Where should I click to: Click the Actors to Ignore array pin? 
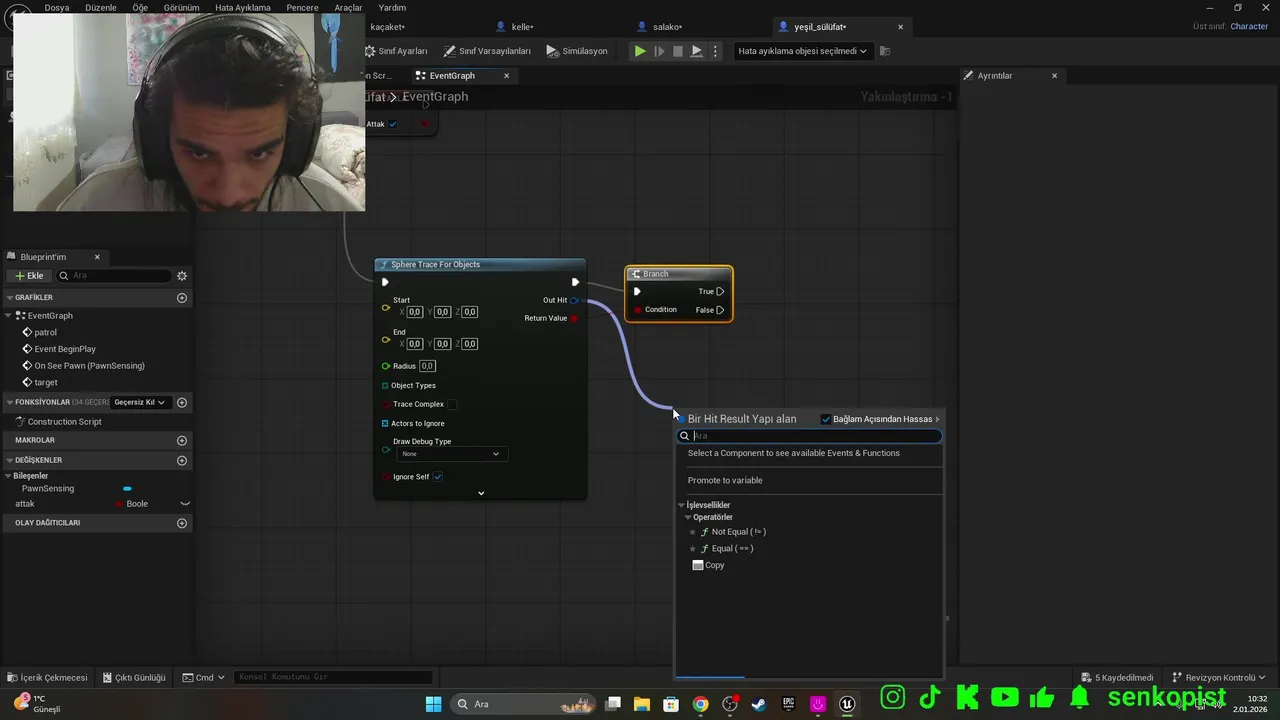[385, 424]
